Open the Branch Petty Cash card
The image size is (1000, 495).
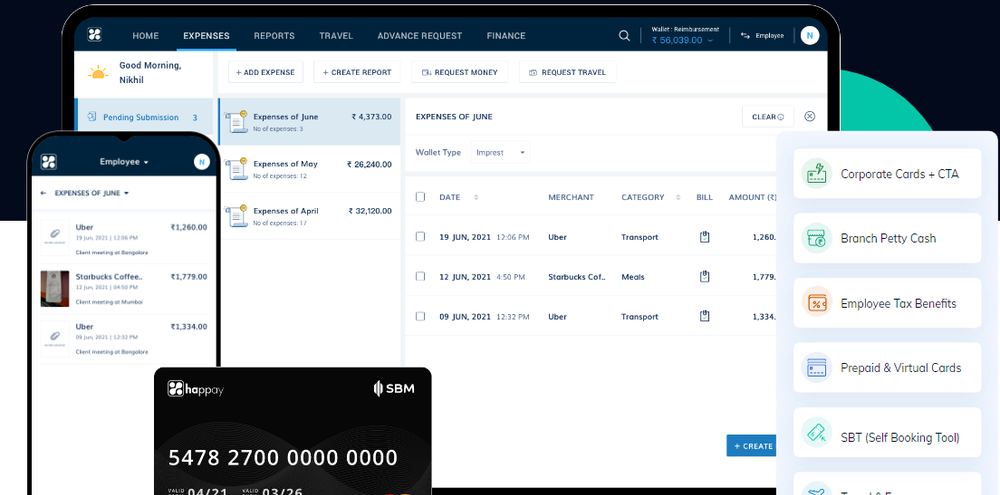[x=887, y=238]
